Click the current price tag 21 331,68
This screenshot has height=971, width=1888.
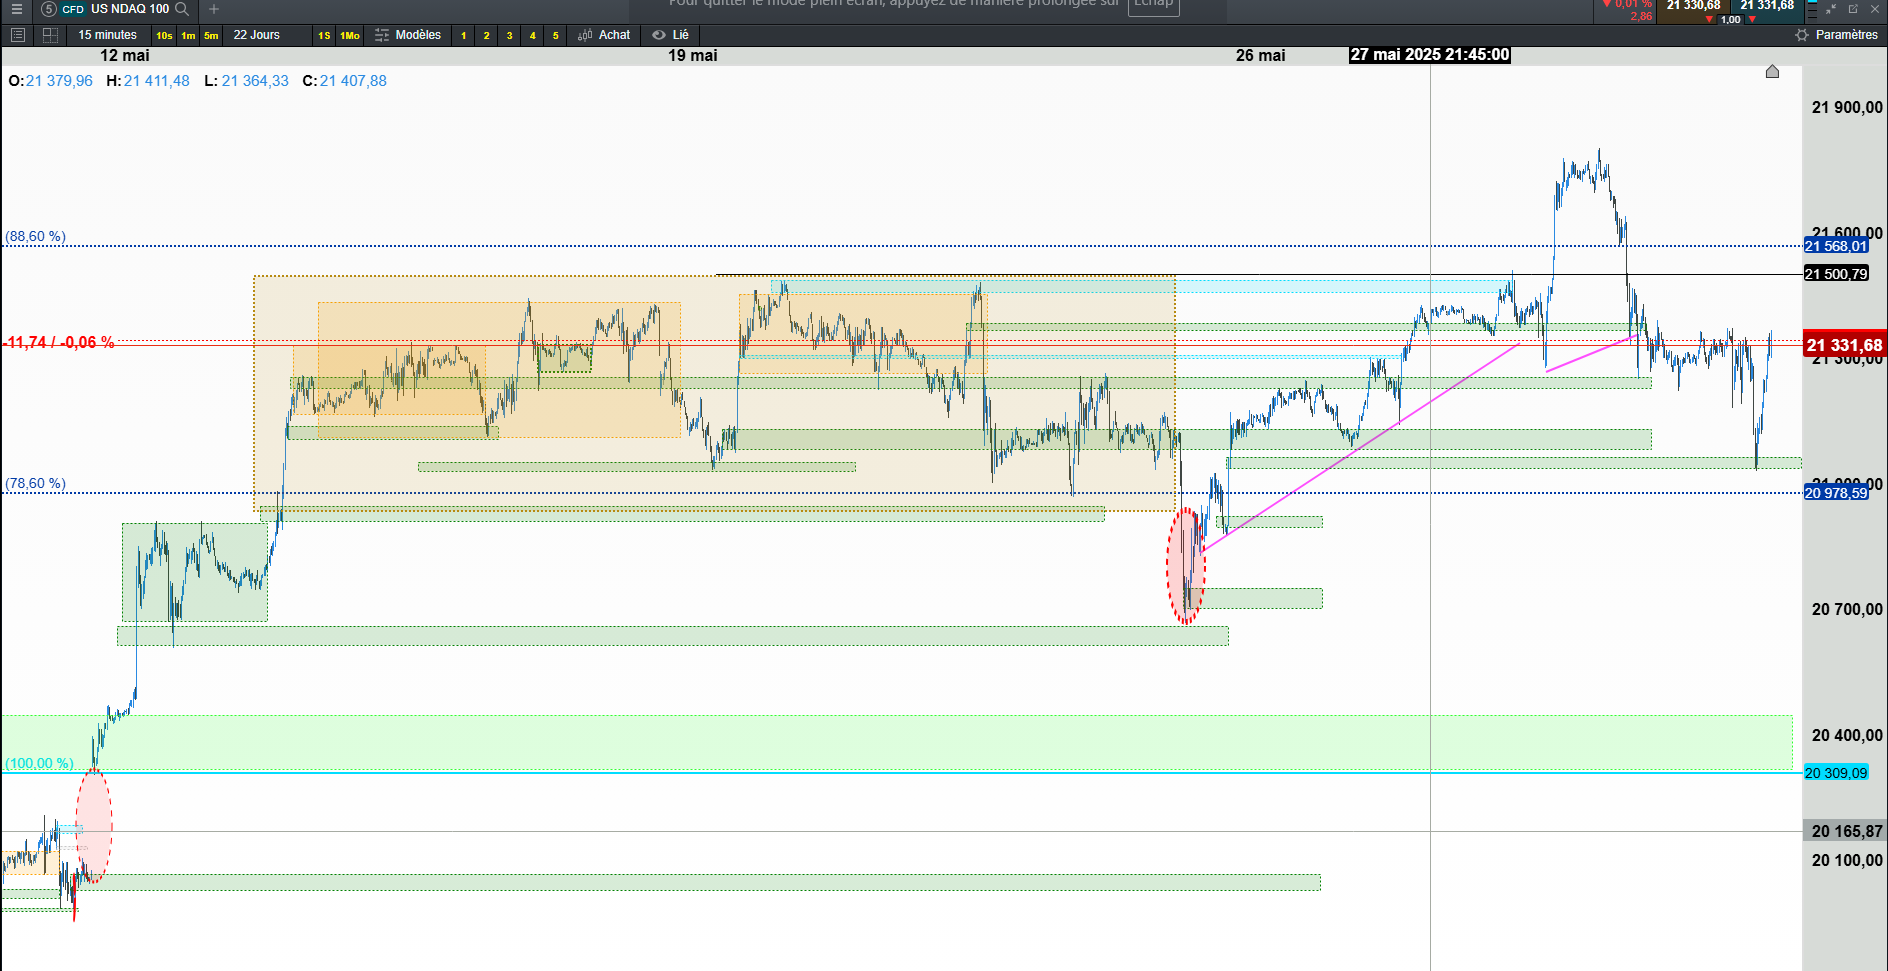click(x=1844, y=345)
